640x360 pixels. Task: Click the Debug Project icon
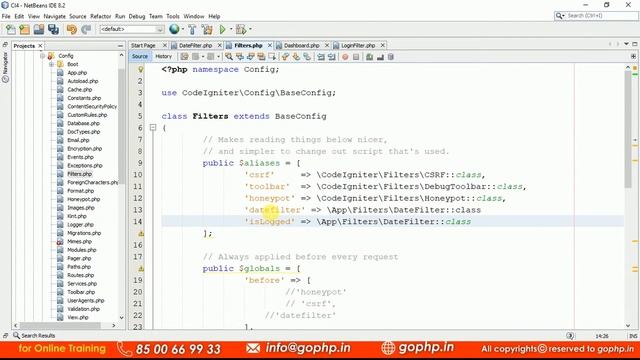241,29
